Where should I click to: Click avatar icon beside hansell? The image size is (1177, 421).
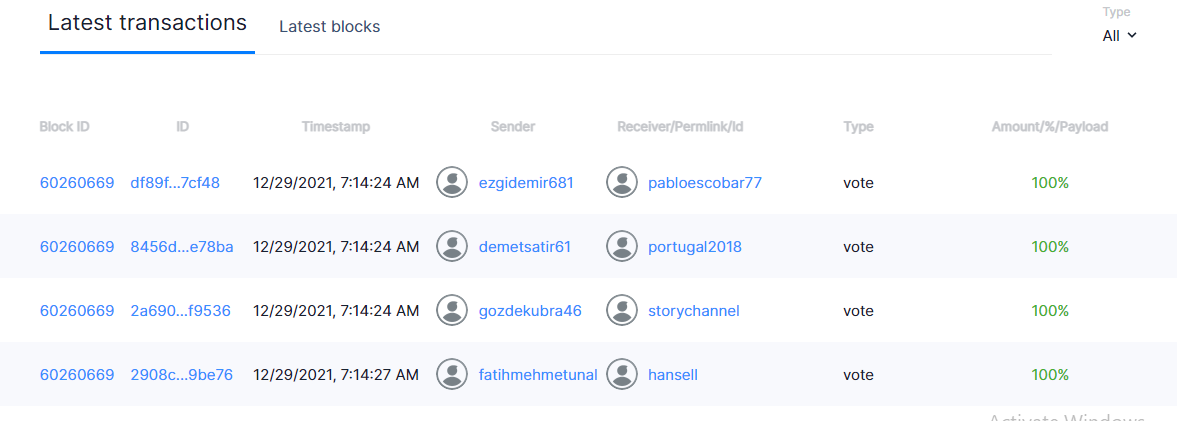[622, 374]
